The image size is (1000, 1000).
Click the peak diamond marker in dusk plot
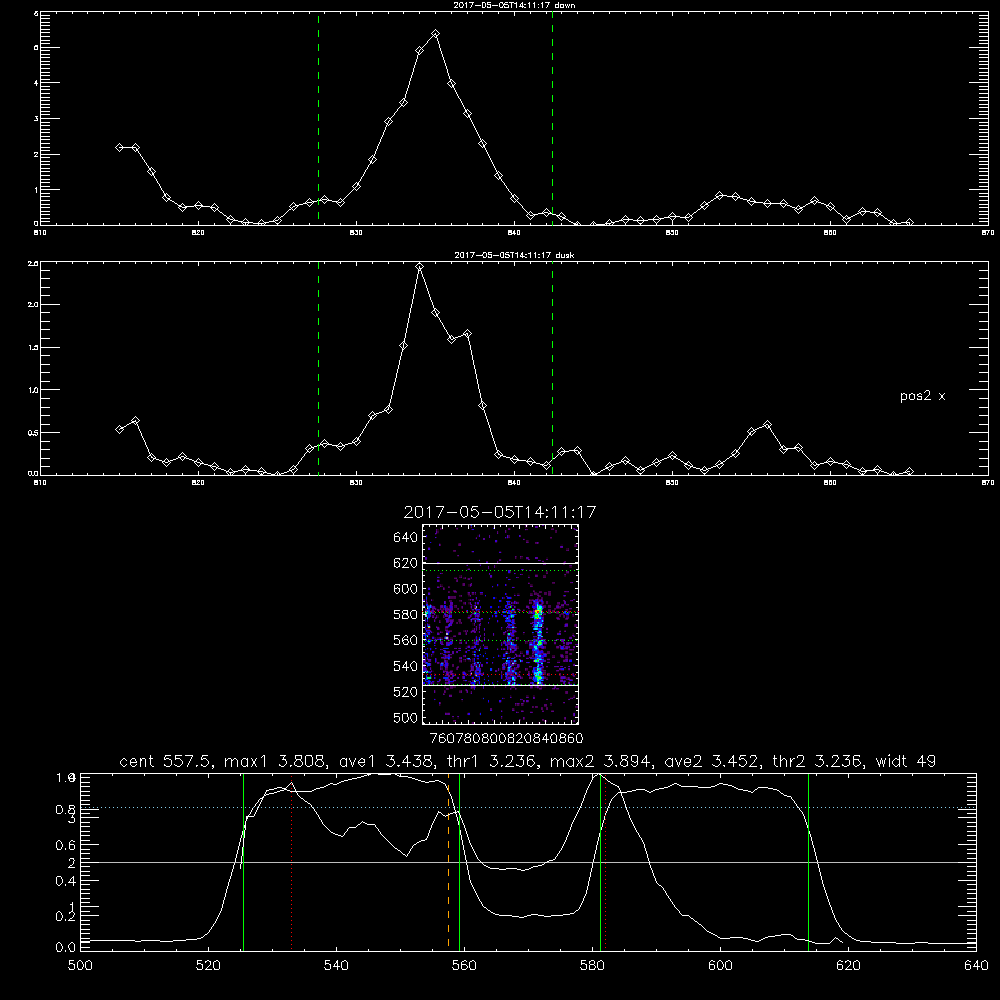pos(419,267)
